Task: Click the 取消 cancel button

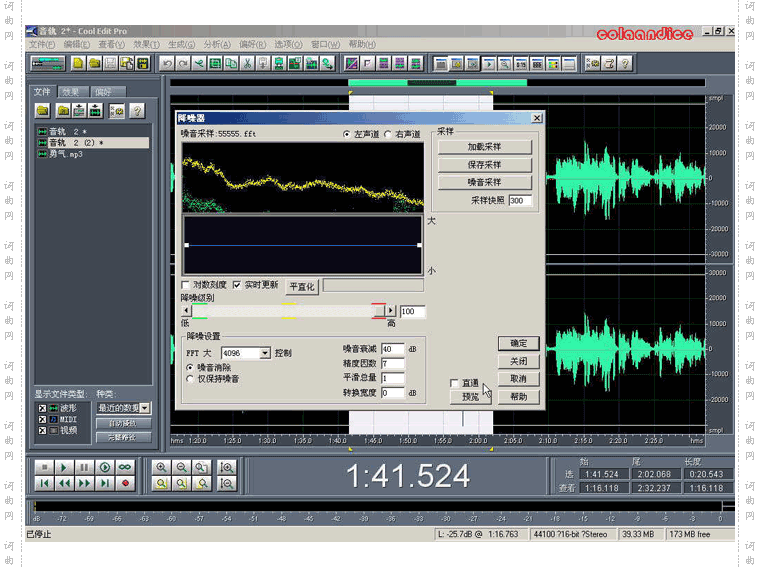Action: (x=519, y=379)
